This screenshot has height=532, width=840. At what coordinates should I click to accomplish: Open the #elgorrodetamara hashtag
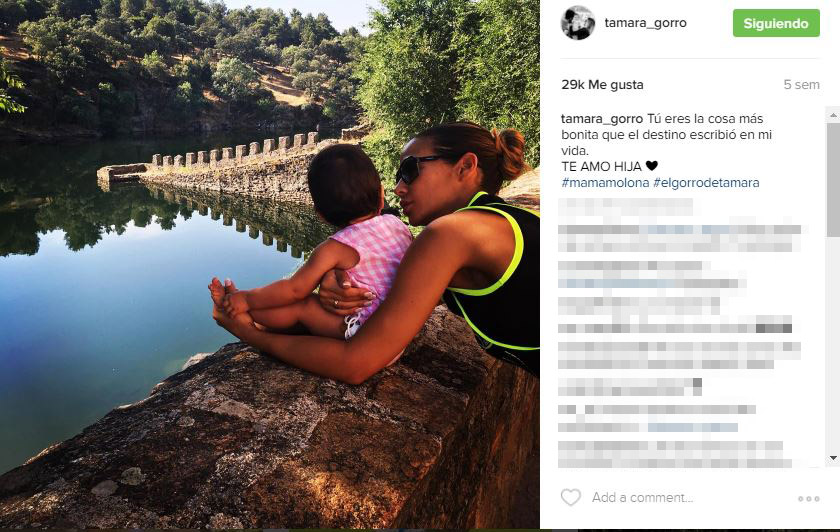coord(706,183)
